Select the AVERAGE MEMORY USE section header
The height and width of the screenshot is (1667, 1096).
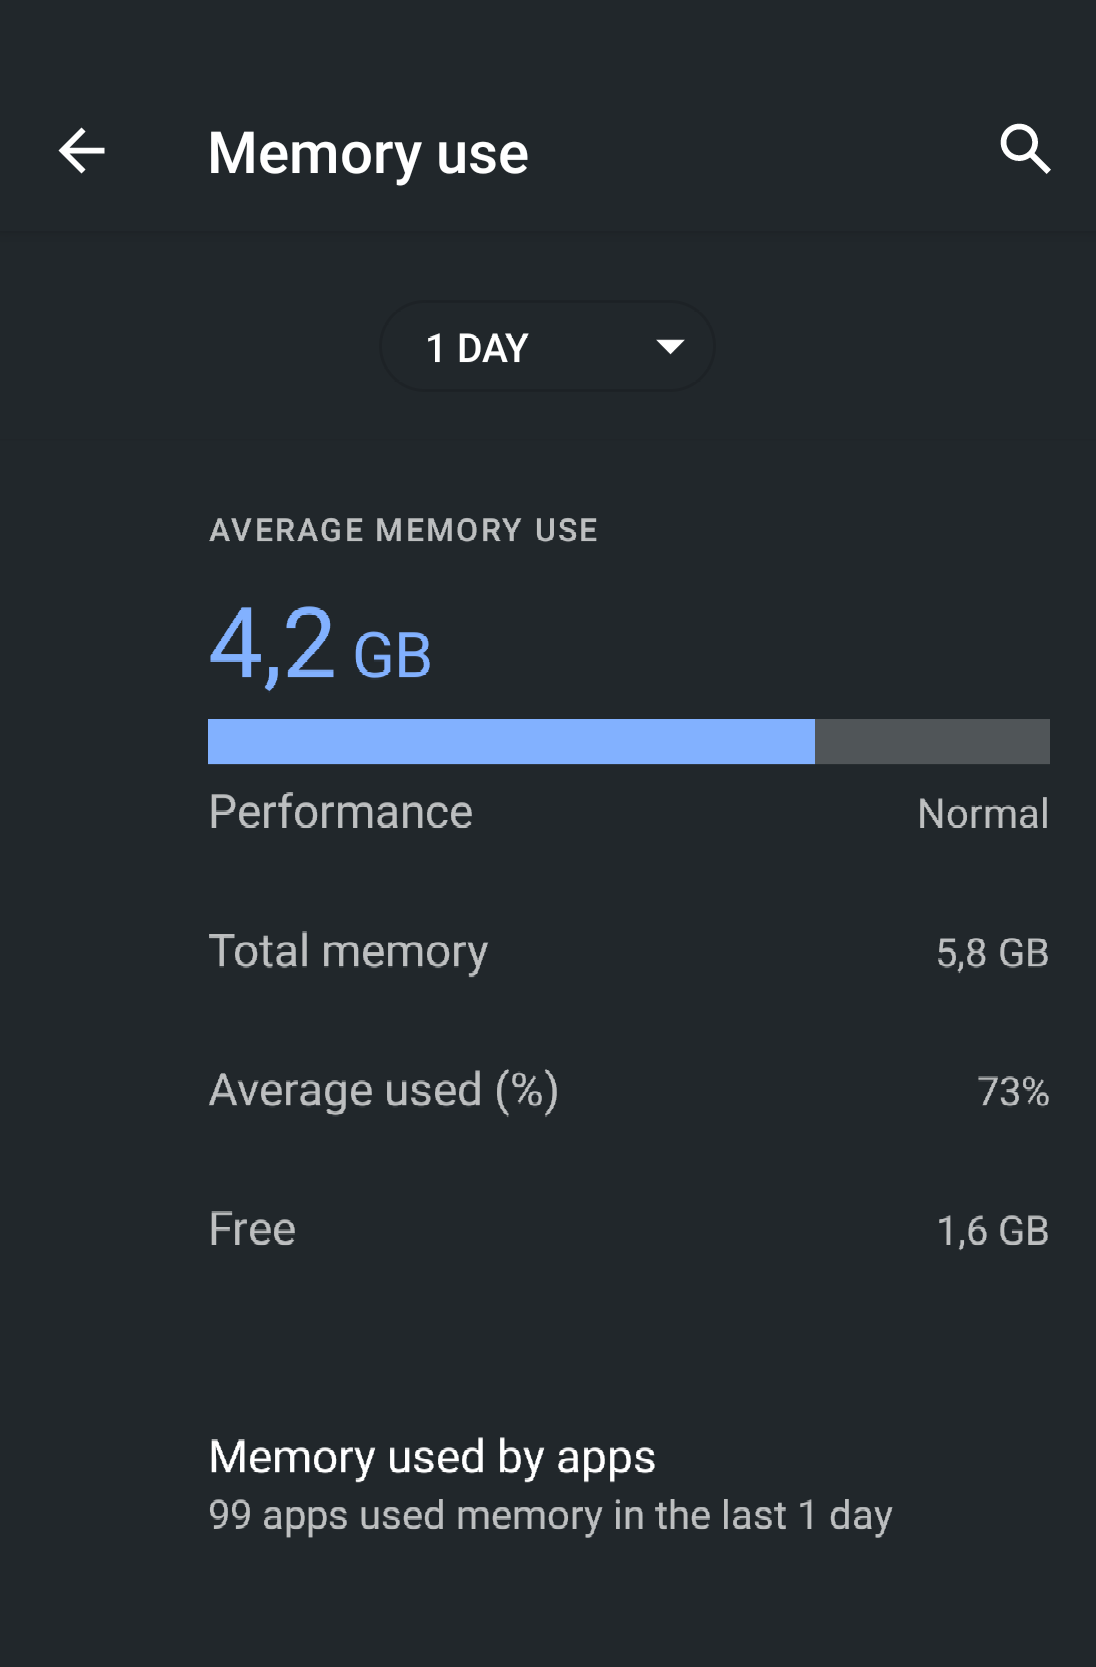click(402, 530)
